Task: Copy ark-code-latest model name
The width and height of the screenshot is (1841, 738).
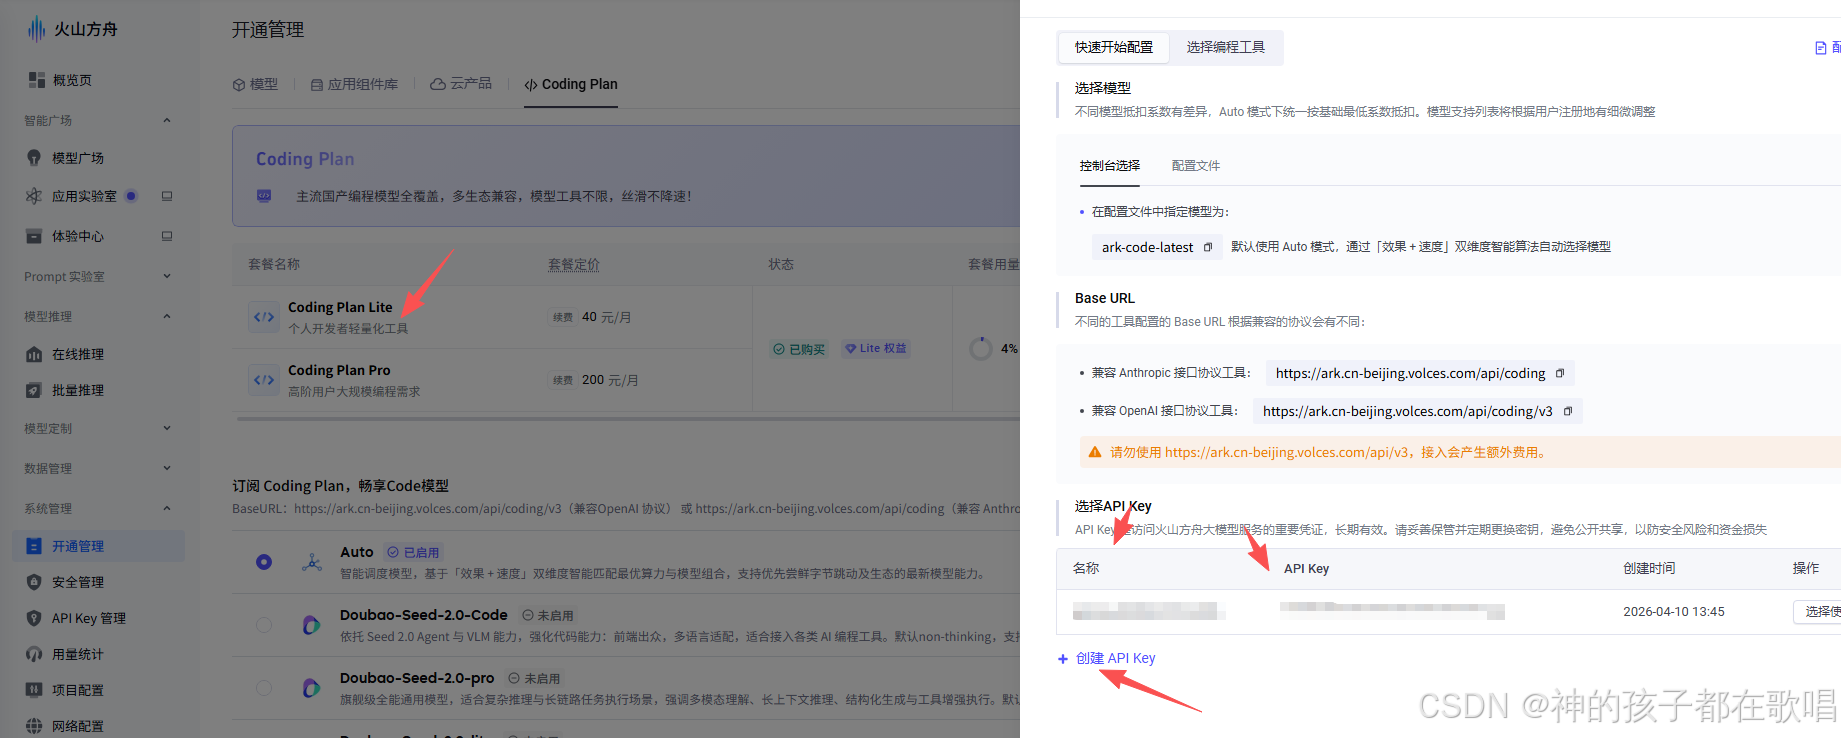Action: pyautogui.click(x=1208, y=247)
